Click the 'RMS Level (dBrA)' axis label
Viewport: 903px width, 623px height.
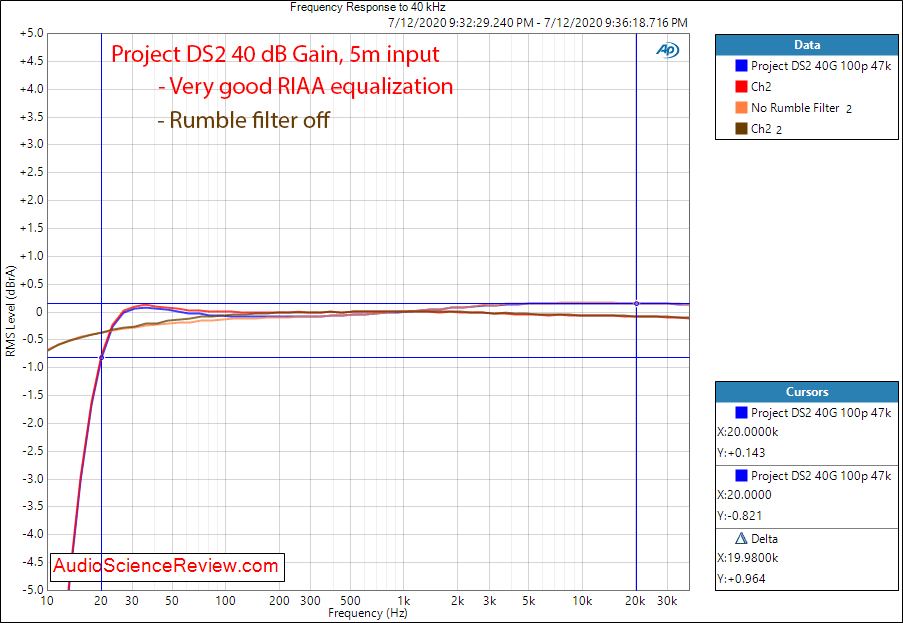(x=10, y=312)
